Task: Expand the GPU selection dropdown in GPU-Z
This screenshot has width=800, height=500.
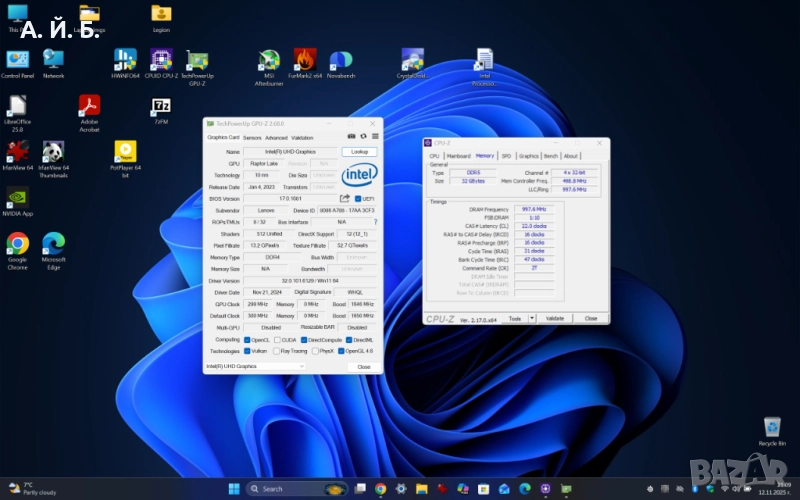Action: (301, 366)
